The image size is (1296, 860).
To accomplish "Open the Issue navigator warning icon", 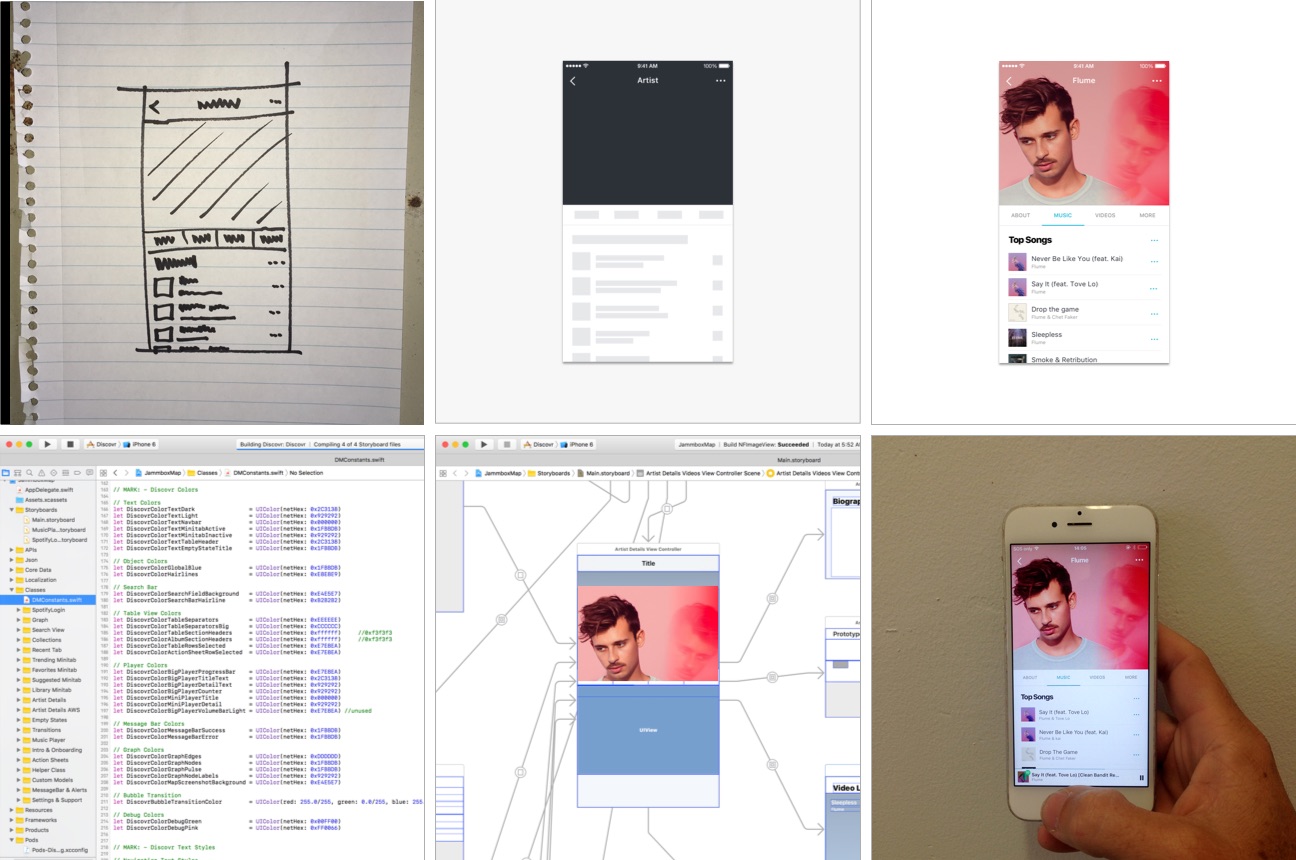I will click(x=41, y=472).
